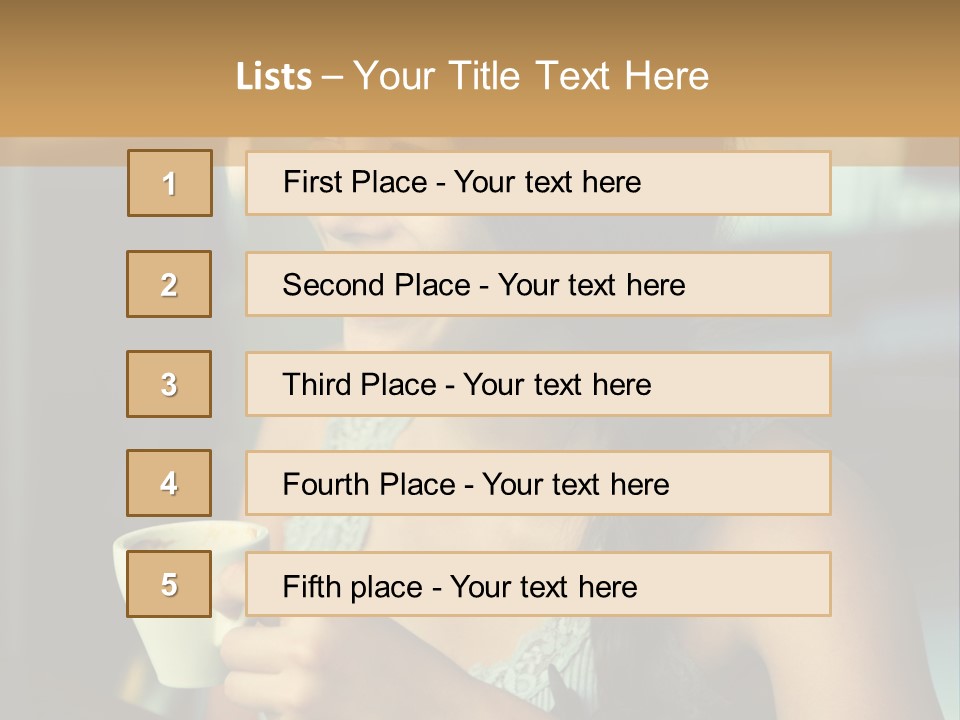The image size is (960, 720).
Task: Select the number 4 box
Action: click(x=169, y=483)
